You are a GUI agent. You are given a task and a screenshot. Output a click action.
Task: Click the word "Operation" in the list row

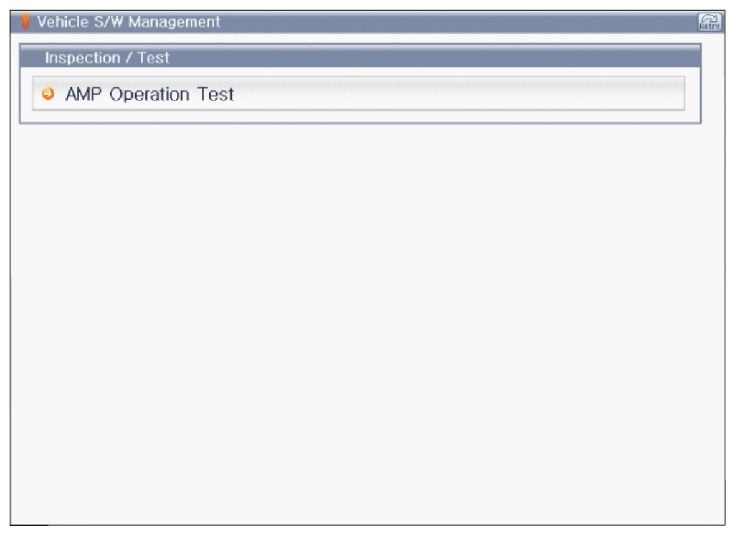(x=149, y=94)
